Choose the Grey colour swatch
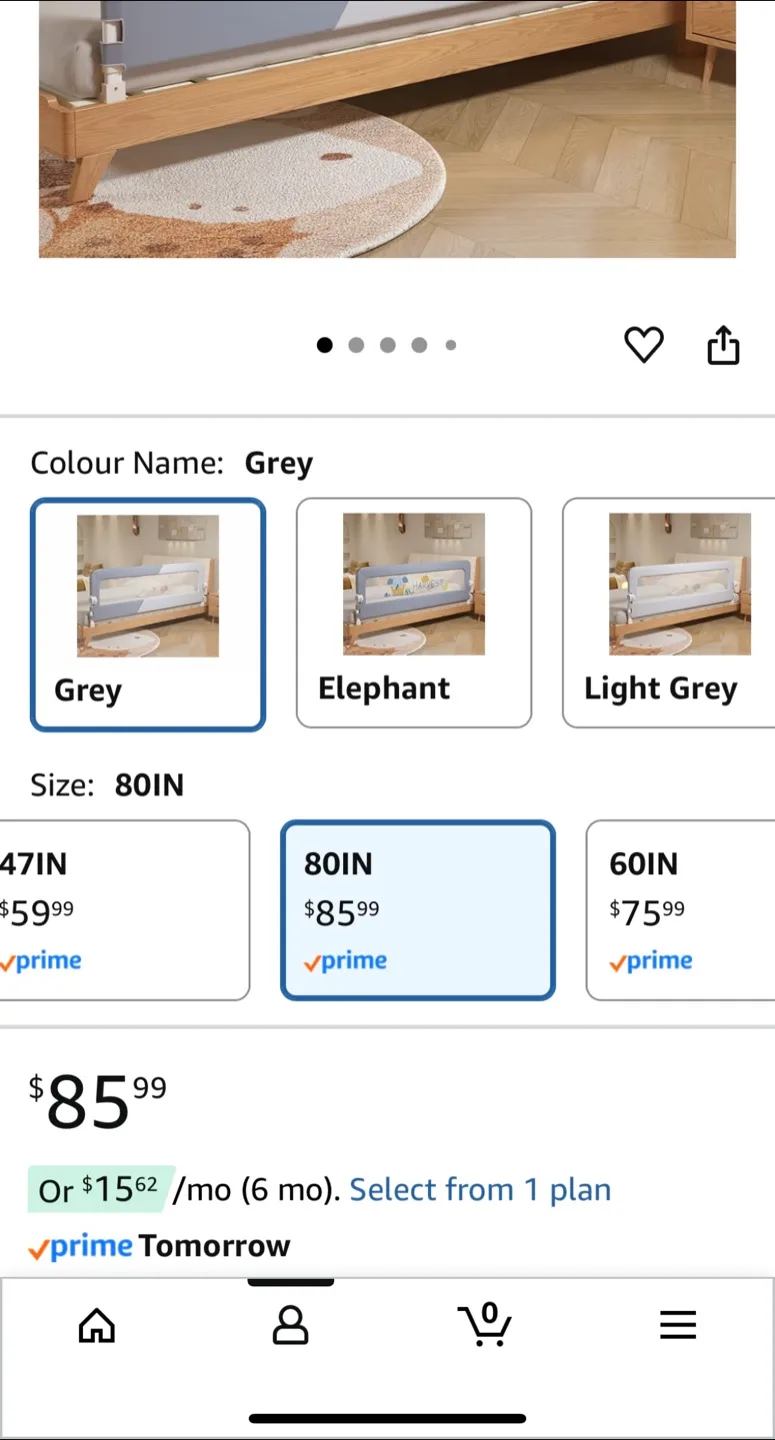The height and width of the screenshot is (1440, 775). coord(147,613)
